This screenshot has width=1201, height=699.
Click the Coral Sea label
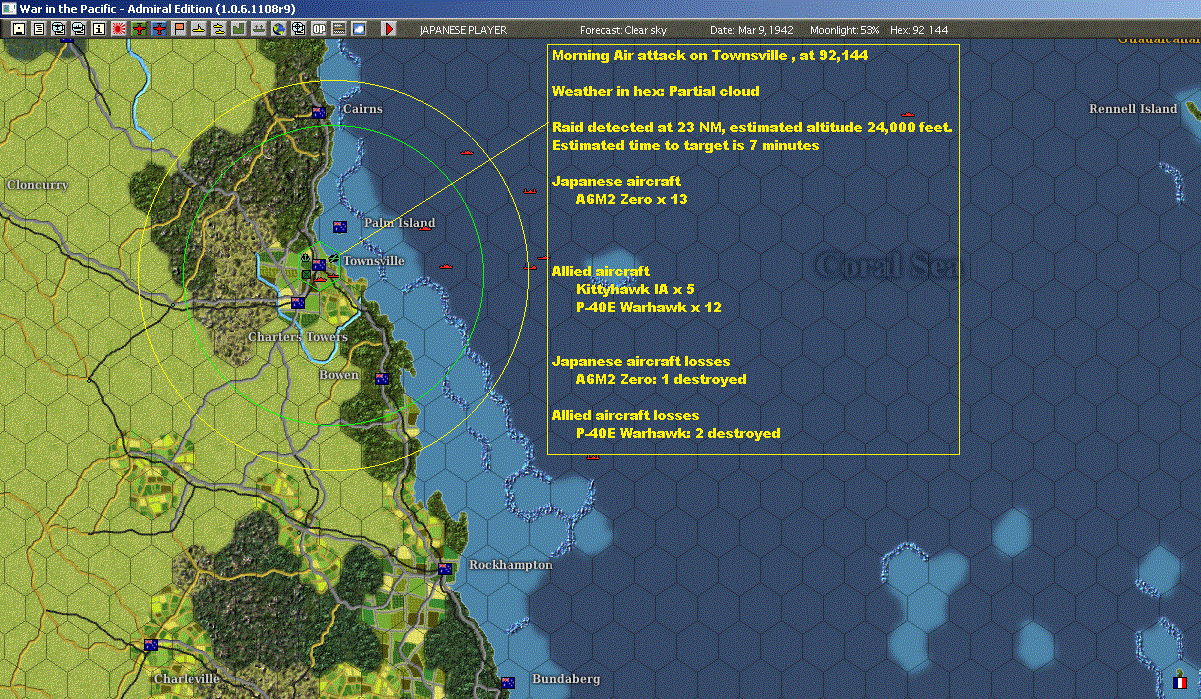[x=887, y=266]
